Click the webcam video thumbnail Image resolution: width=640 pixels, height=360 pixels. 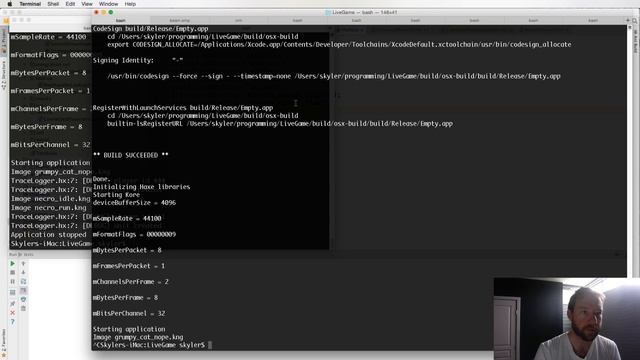pos(567,318)
